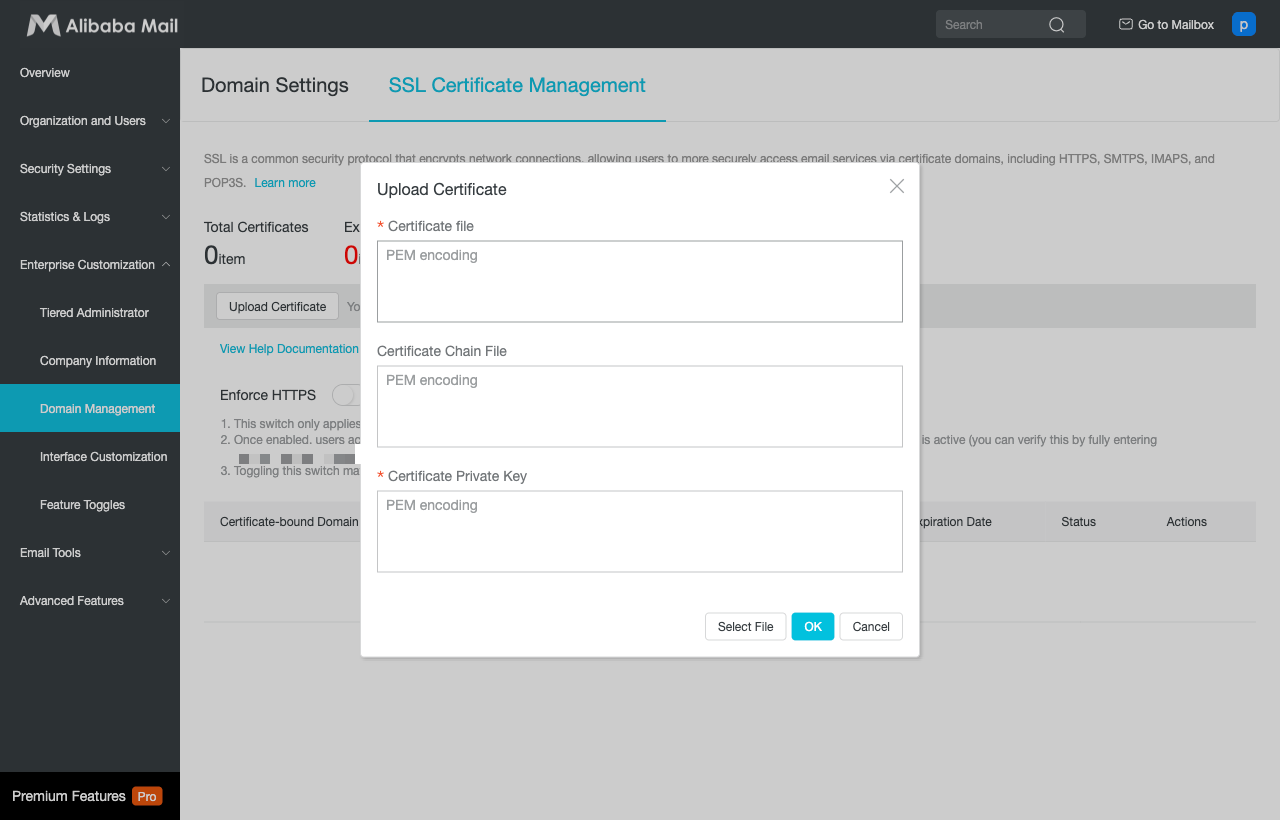
Task: Open View Help Documentation link
Action: (289, 349)
